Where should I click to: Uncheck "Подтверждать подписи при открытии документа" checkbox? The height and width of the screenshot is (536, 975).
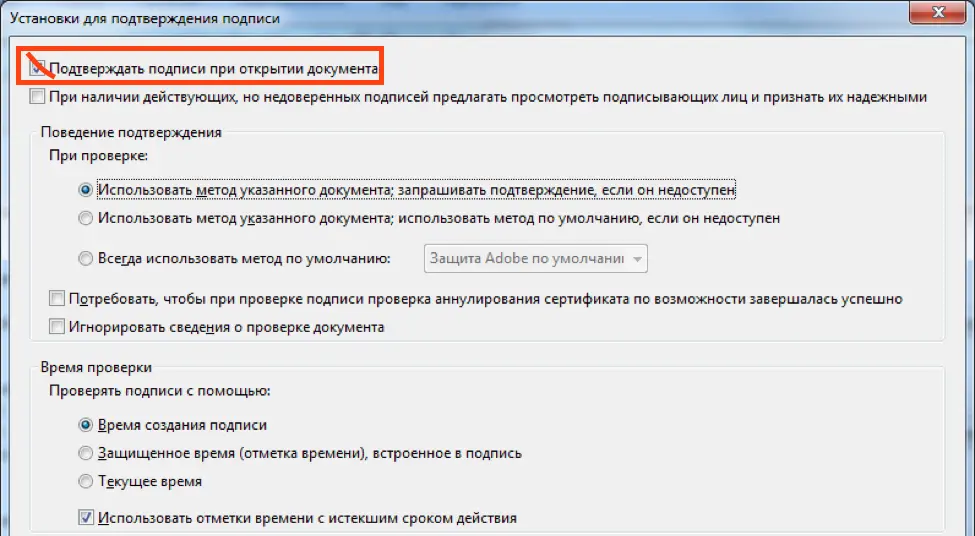[x=38, y=69]
